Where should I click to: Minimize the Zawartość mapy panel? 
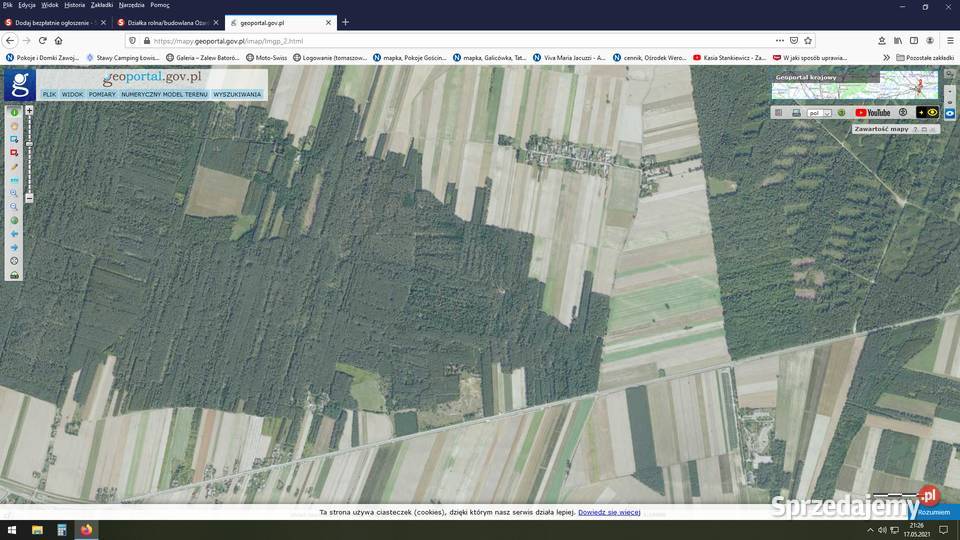tap(924, 129)
